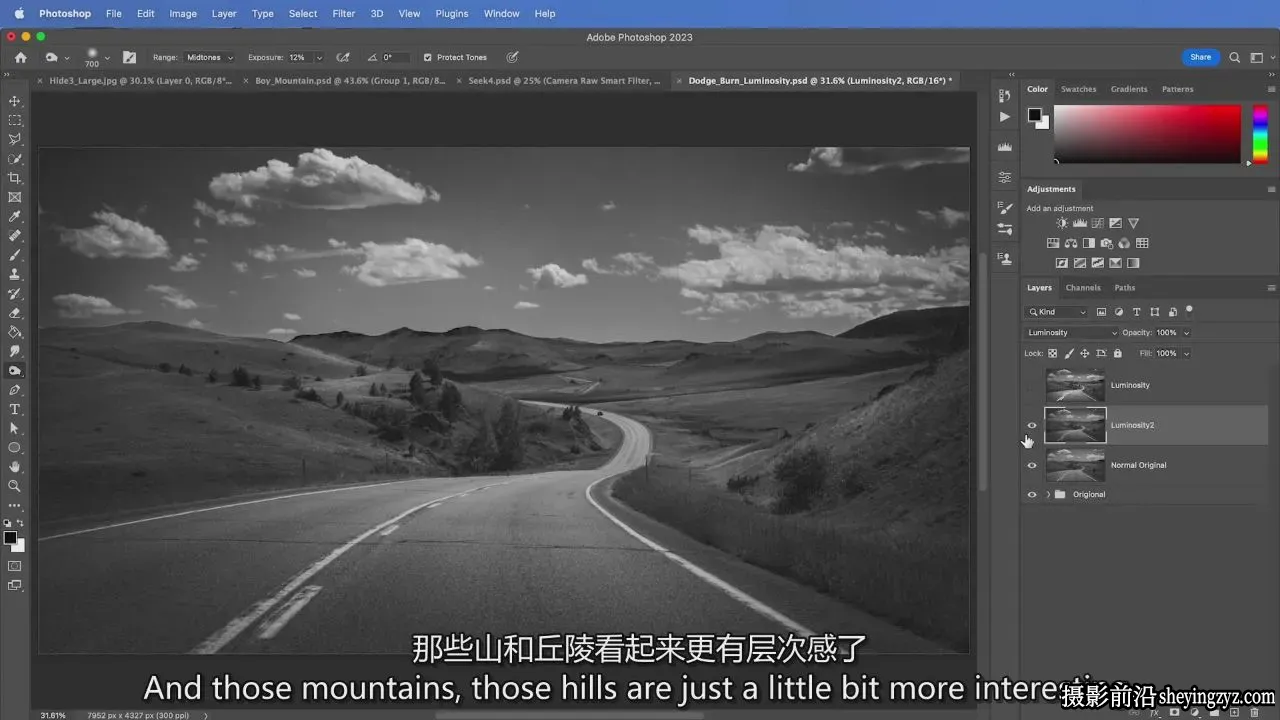Add a Levels adjustment
Image resolution: width=1280 pixels, height=720 pixels.
pos(1080,223)
